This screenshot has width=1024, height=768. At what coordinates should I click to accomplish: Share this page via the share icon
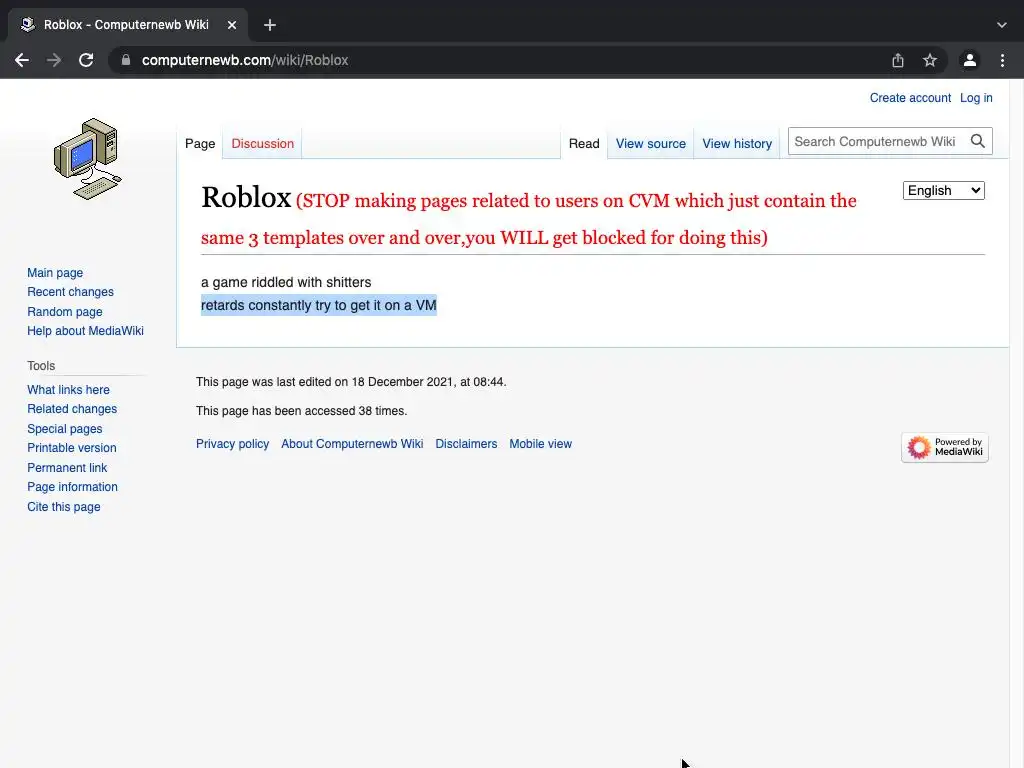point(898,60)
